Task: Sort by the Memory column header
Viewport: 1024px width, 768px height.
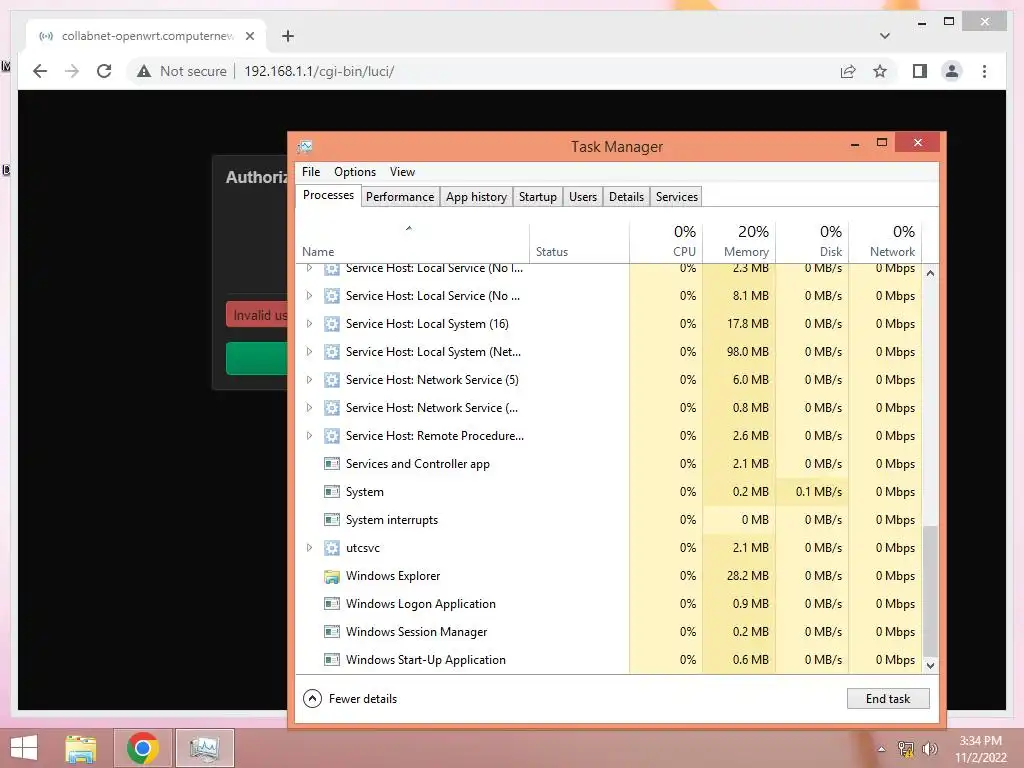Action: tap(739, 242)
